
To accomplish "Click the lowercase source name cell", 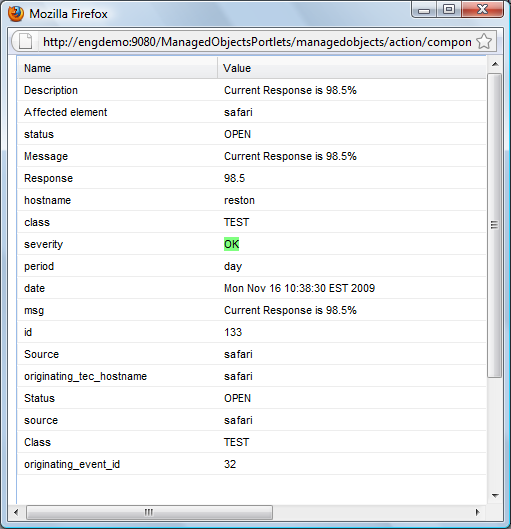I will tap(41, 420).
